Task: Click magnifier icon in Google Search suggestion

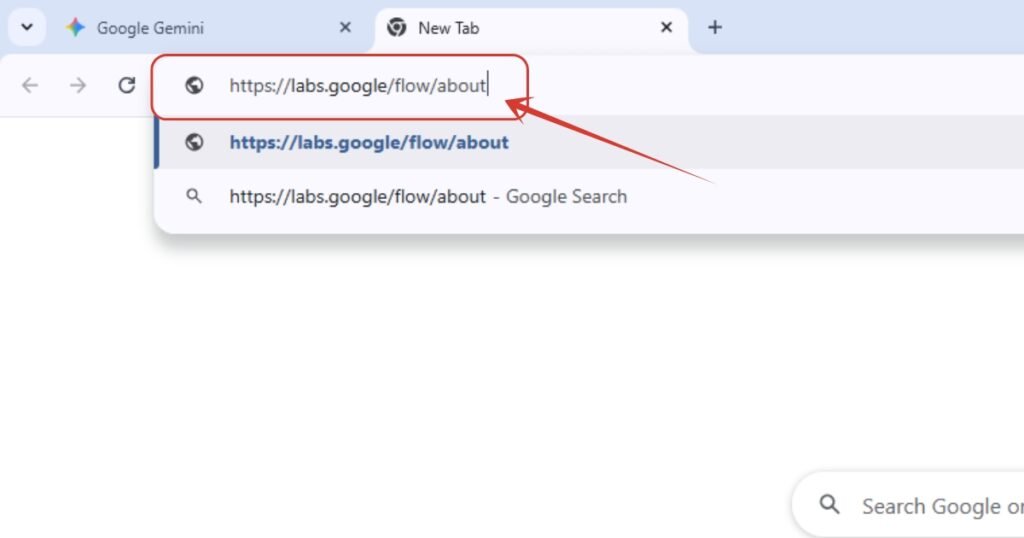Action: pyautogui.click(x=195, y=196)
